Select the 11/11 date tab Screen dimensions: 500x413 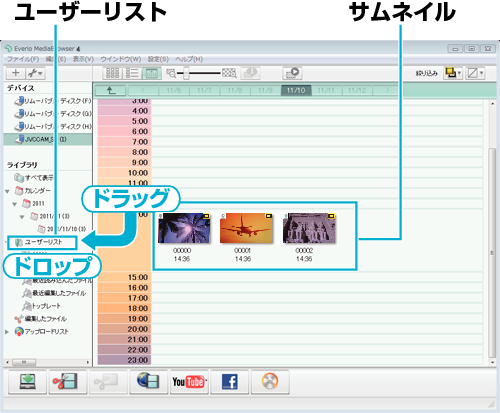(x=326, y=90)
